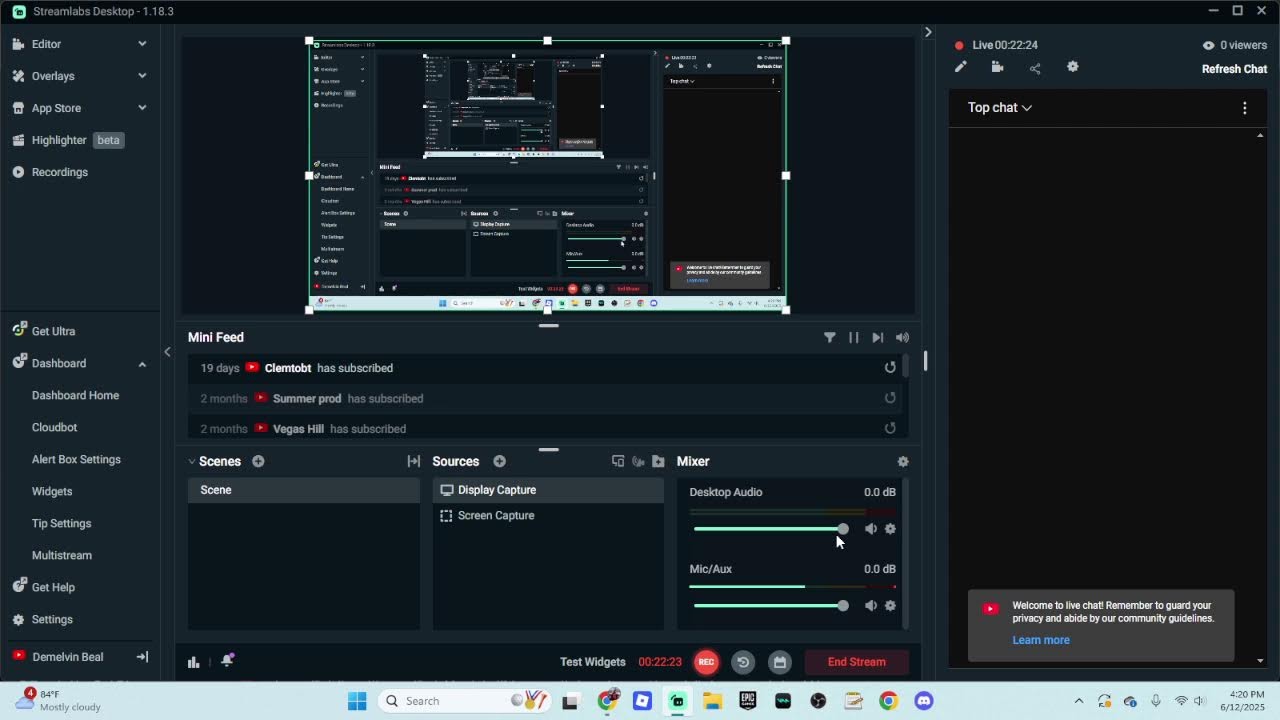The width and height of the screenshot is (1280, 720).
Task: Open the Widgets page
Action: (x=52, y=491)
